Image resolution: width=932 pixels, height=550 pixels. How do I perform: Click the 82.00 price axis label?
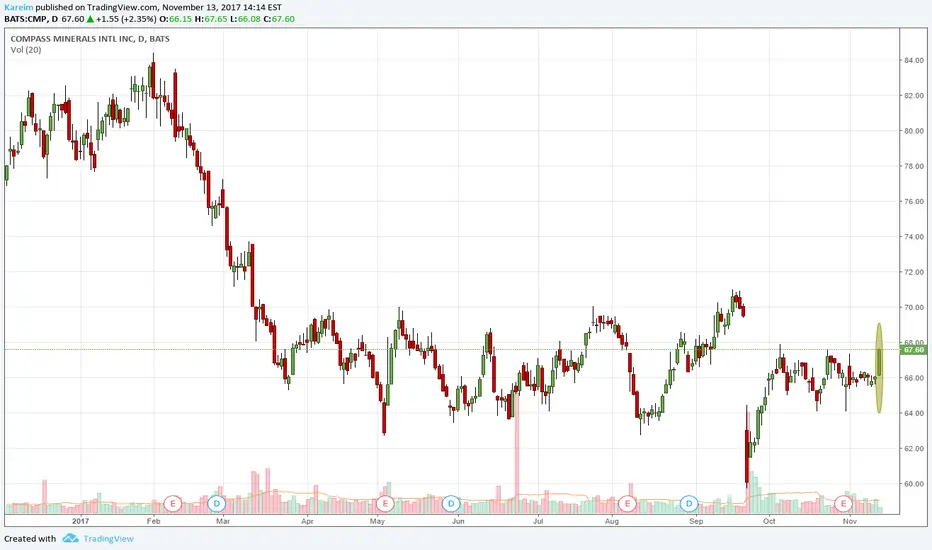914,96
